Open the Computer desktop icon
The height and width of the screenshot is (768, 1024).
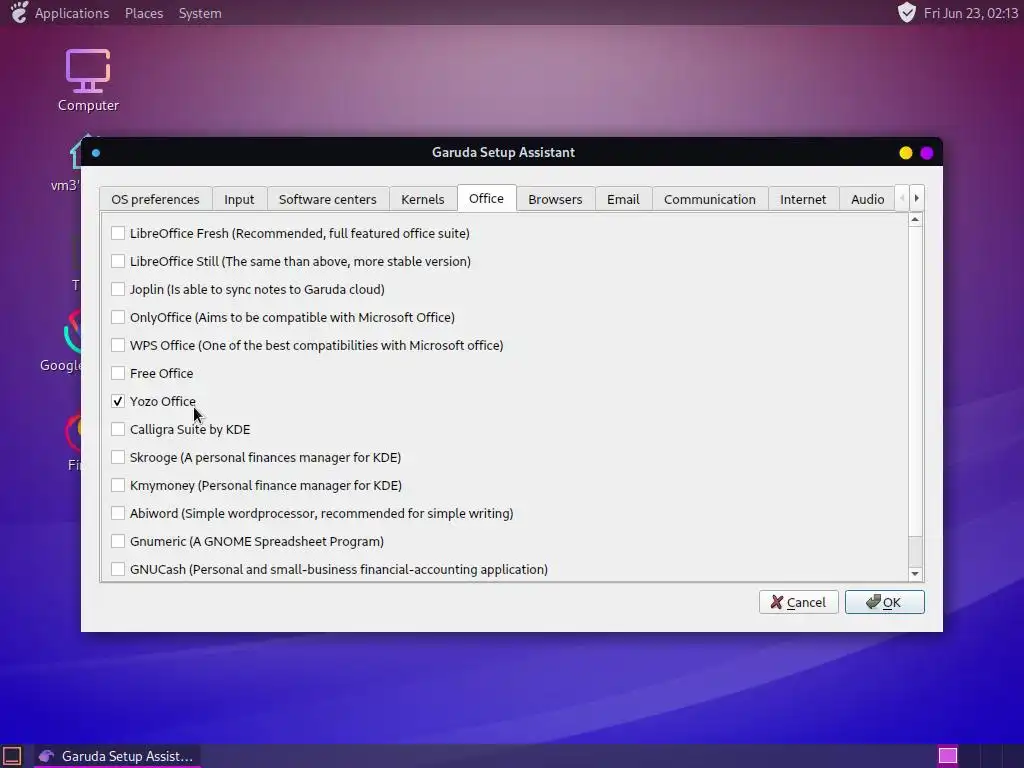click(88, 80)
